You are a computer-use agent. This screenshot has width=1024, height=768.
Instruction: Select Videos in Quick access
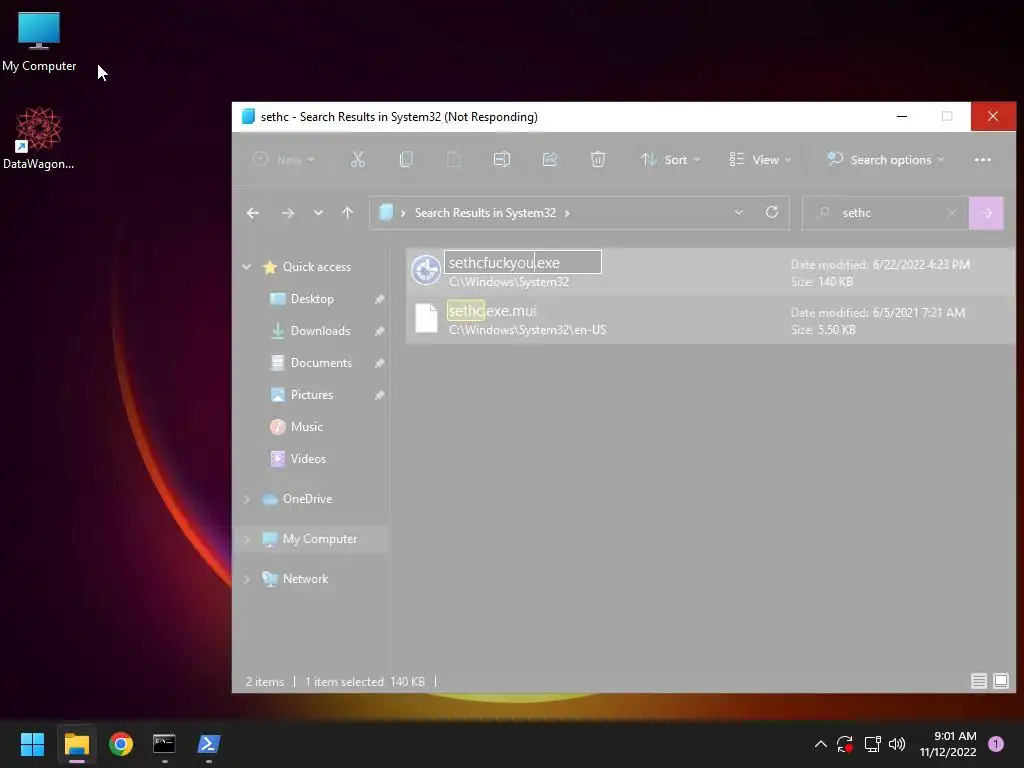(x=308, y=458)
